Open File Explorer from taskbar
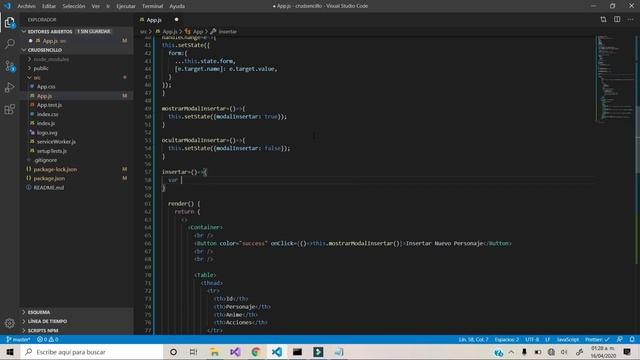 coord(214,352)
